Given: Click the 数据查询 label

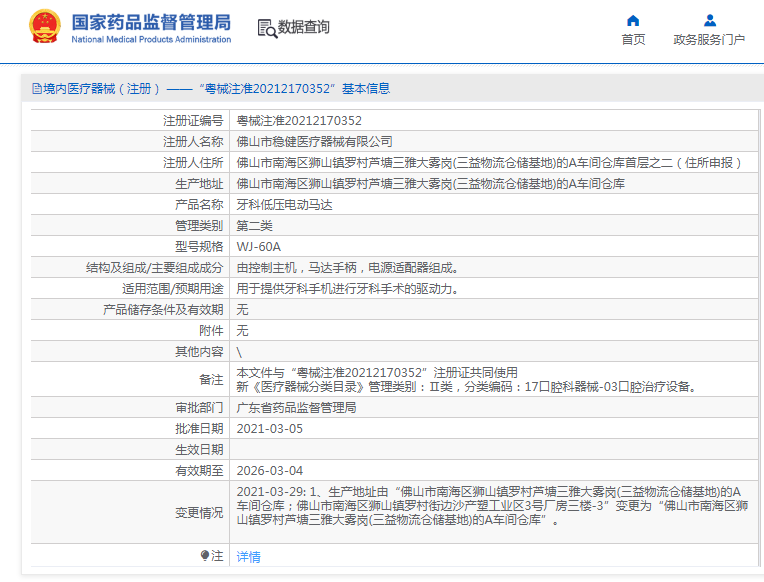Looking at the screenshot, I should (x=303, y=27).
